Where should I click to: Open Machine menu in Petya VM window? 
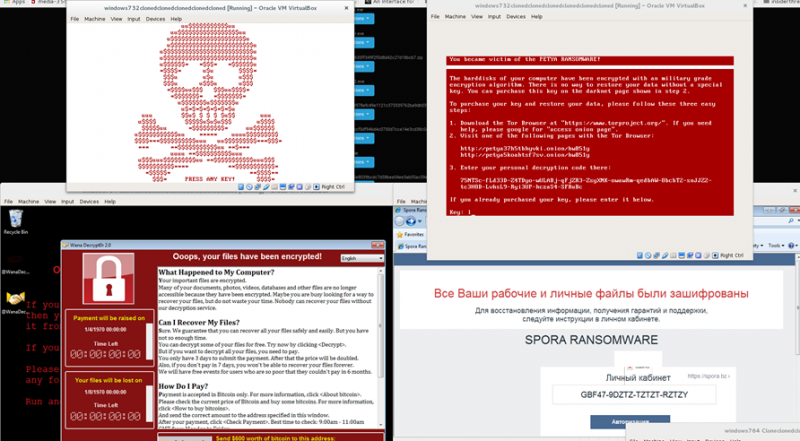[x=455, y=16]
